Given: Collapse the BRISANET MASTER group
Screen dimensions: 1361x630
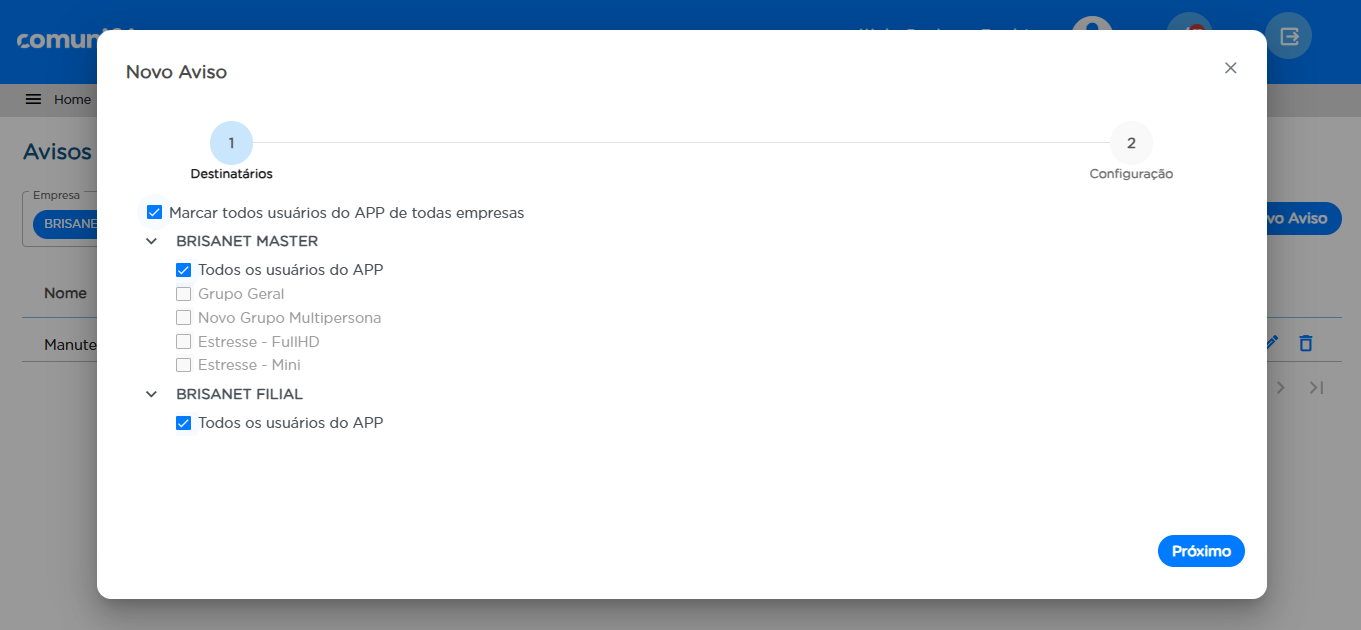Looking at the screenshot, I should click(152, 241).
